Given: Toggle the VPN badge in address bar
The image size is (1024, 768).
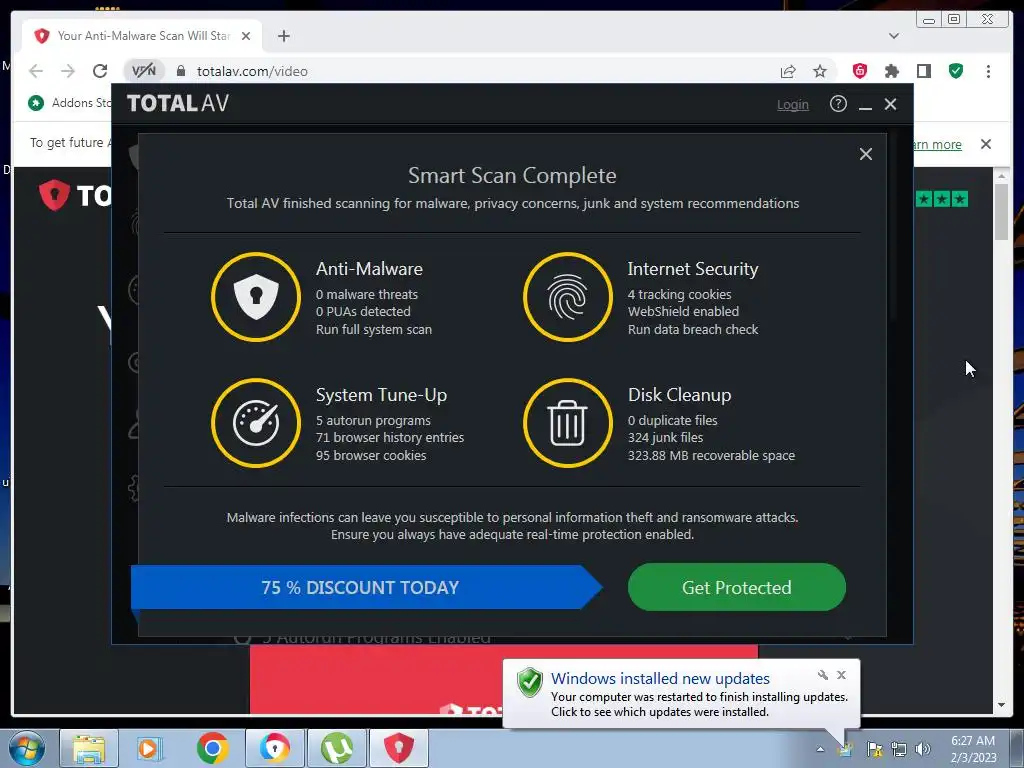Looking at the screenshot, I should point(144,71).
